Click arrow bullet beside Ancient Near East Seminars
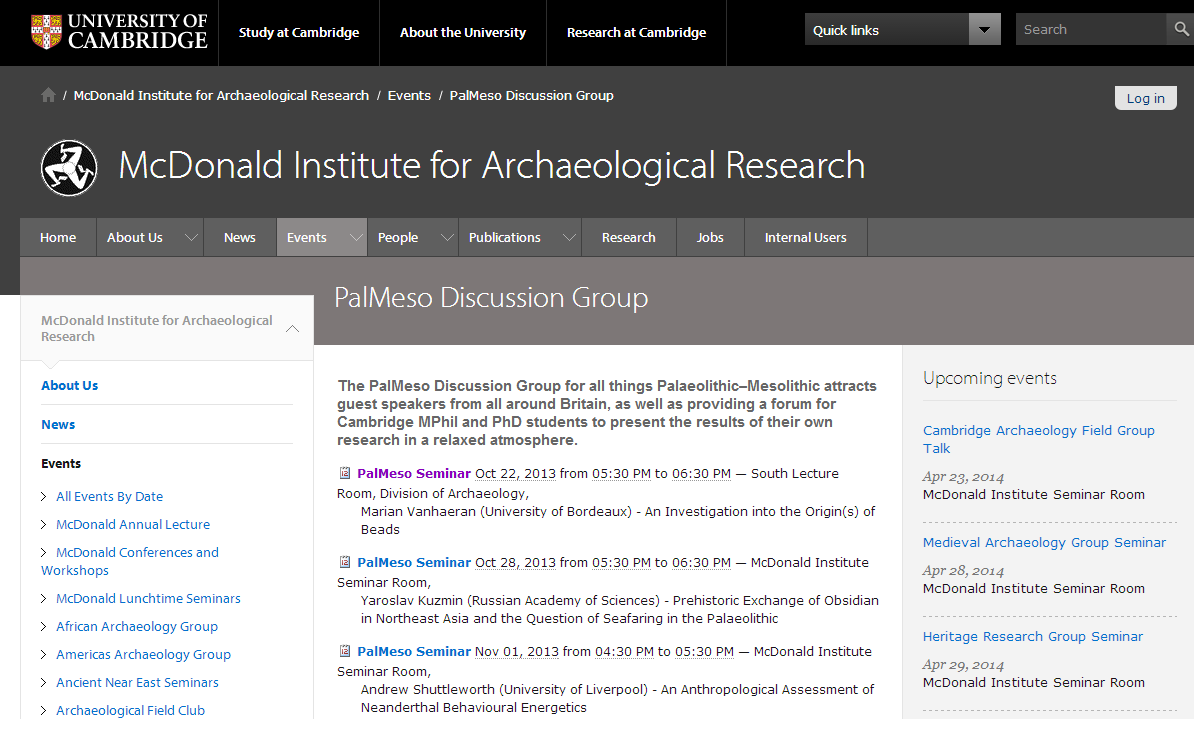This screenshot has height=730, width=1194. pyautogui.click(x=44, y=683)
